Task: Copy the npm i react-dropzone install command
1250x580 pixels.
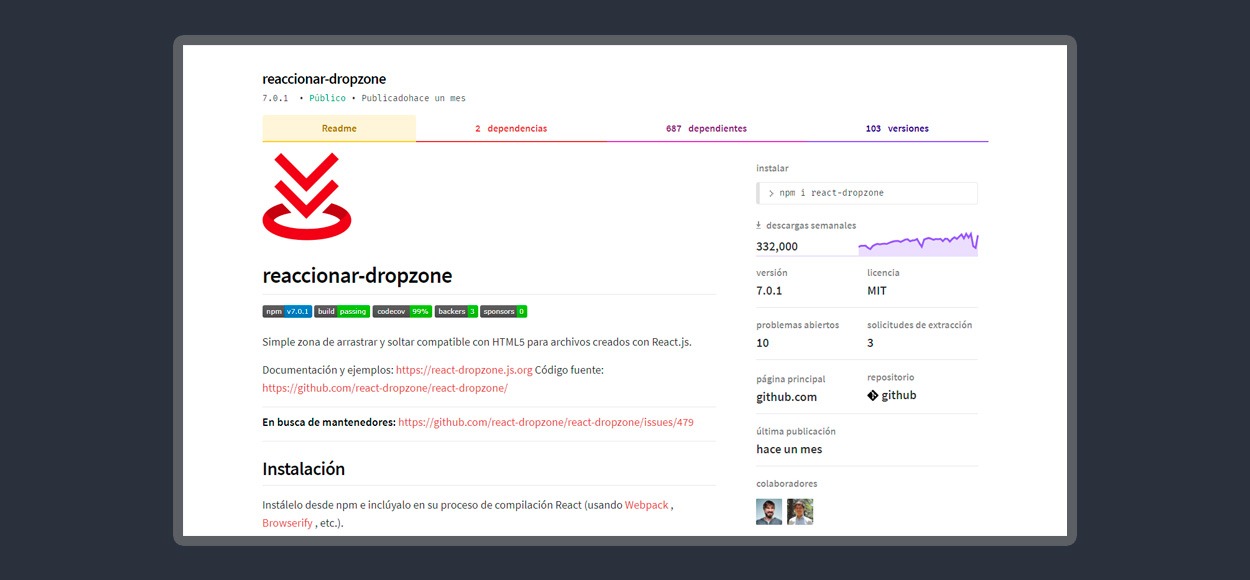Action: tap(867, 193)
